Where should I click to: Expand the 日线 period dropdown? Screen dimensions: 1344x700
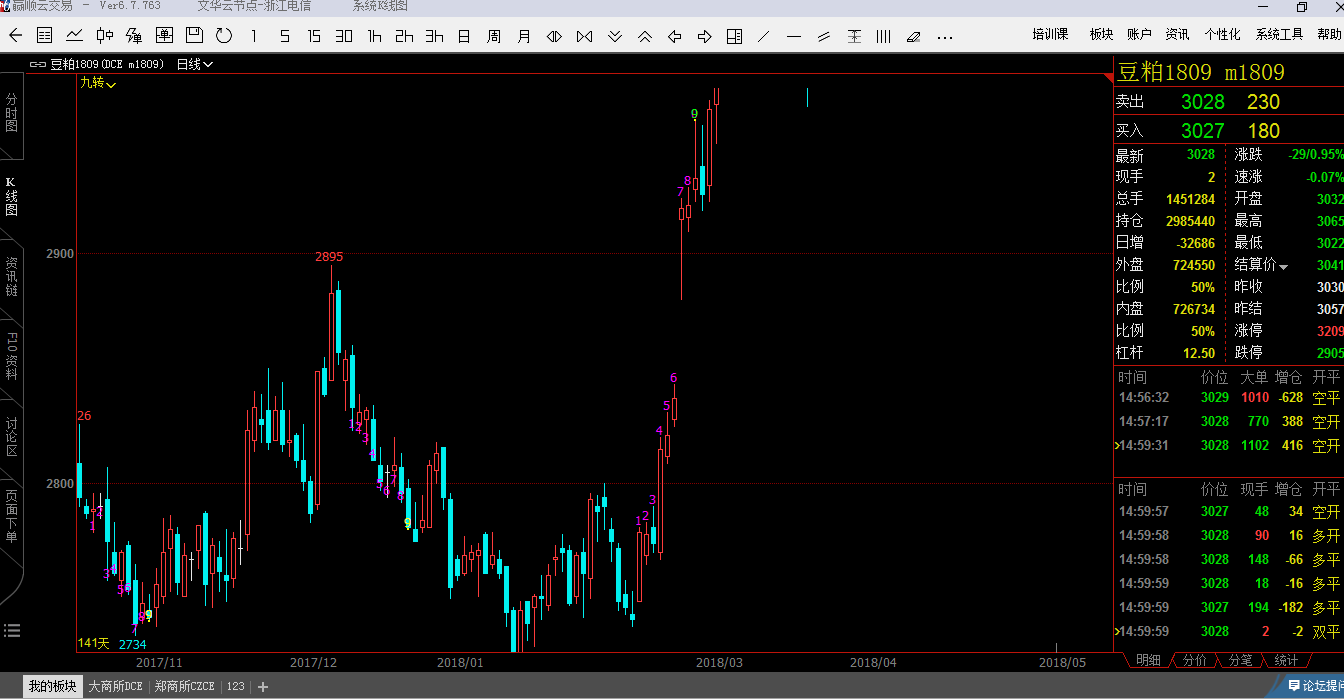(195, 64)
